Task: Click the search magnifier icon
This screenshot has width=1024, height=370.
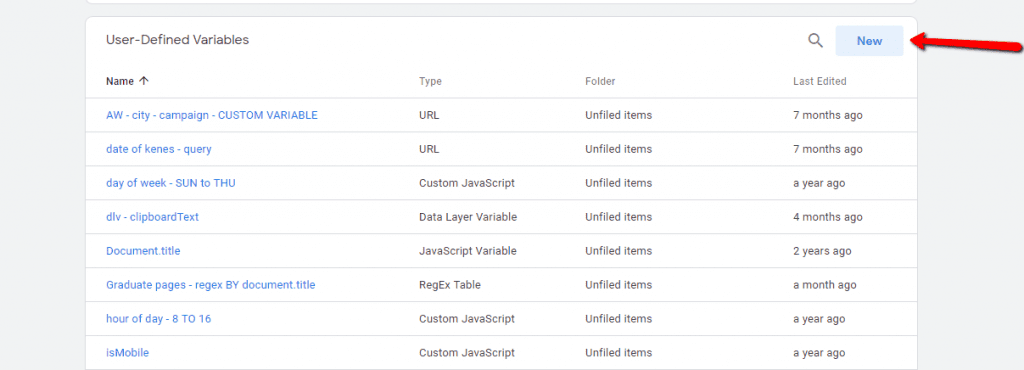Action: [815, 40]
